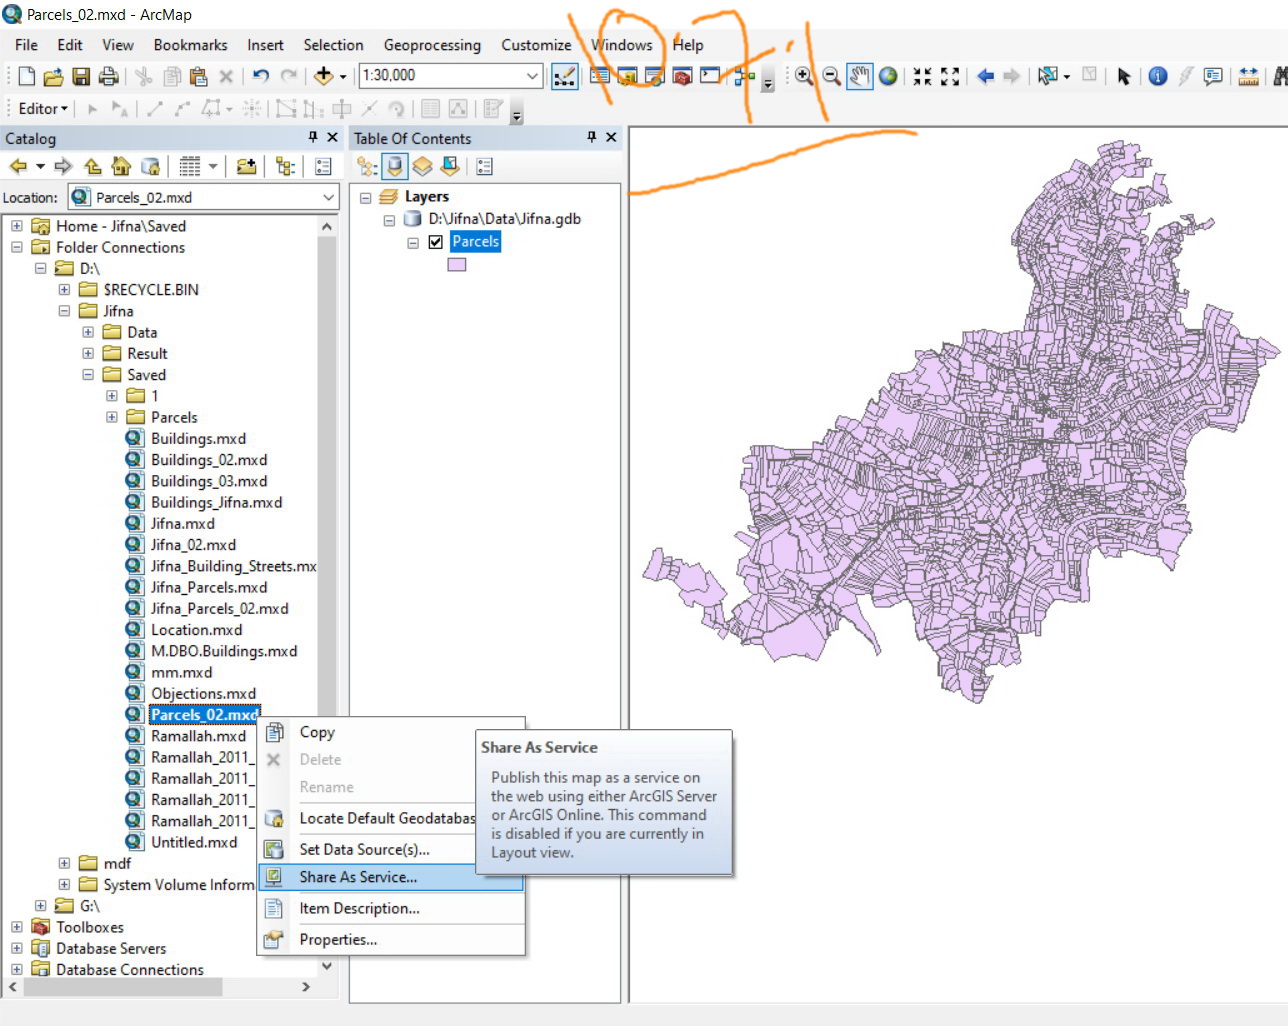1288x1026 pixels.
Task: Activate the Identify info tool
Action: pos(1157,76)
